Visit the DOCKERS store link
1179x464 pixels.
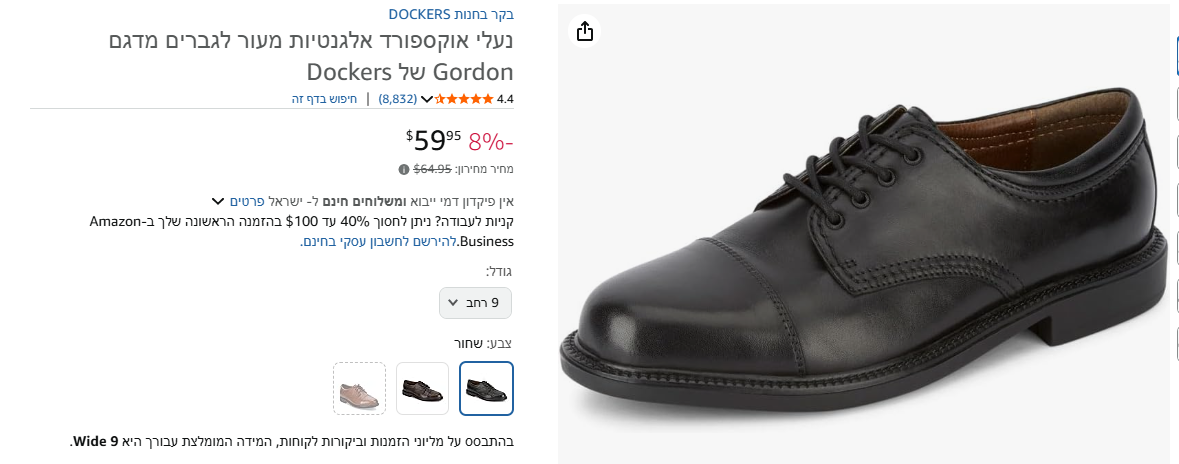[x=451, y=14]
